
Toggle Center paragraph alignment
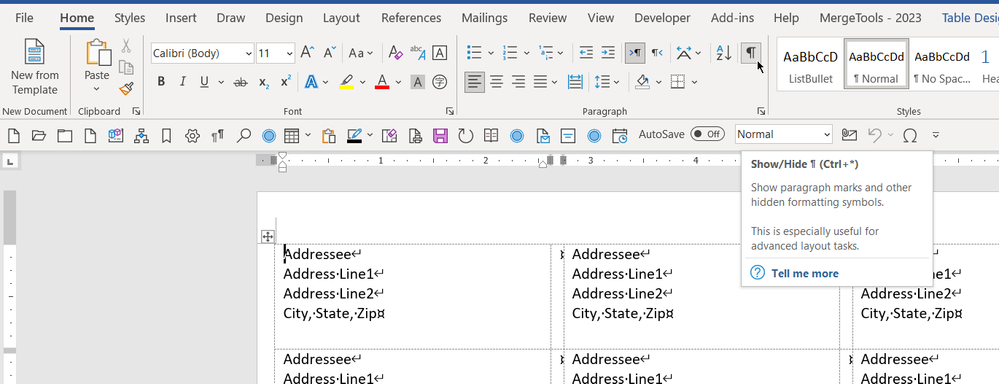point(496,82)
